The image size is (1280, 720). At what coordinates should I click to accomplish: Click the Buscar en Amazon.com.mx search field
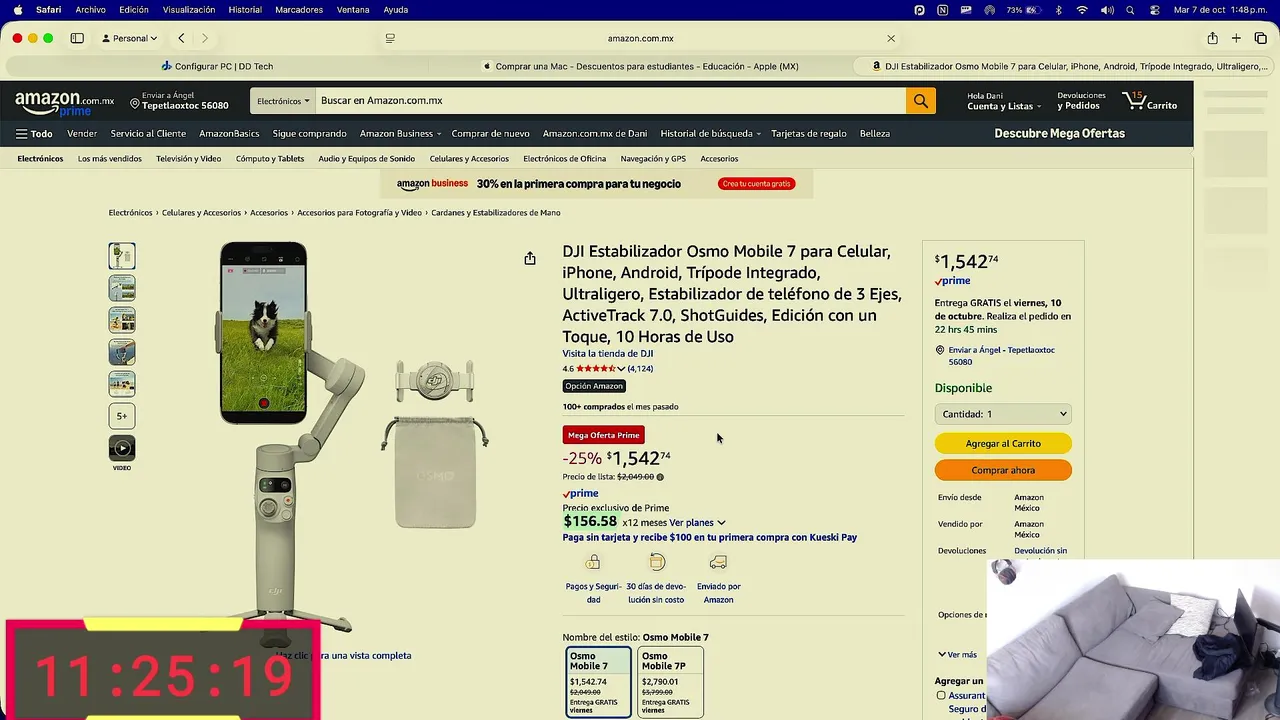click(610, 101)
